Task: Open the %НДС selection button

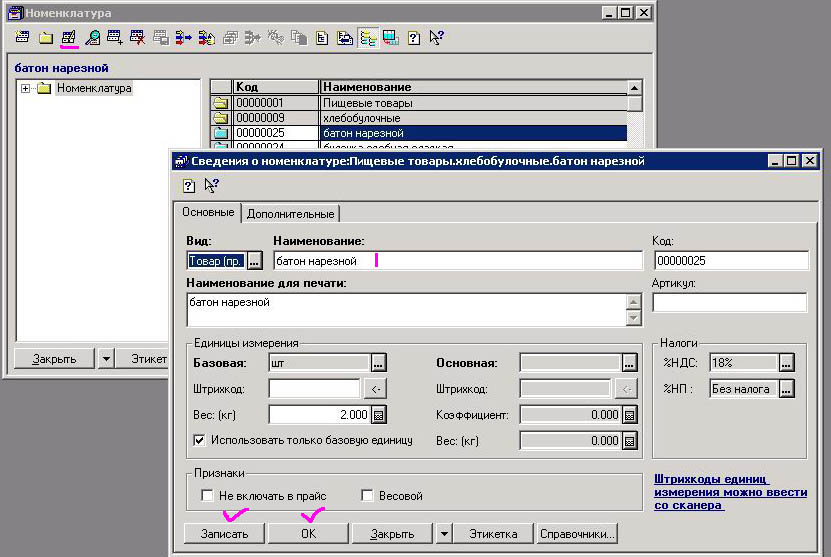Action: 787,362
